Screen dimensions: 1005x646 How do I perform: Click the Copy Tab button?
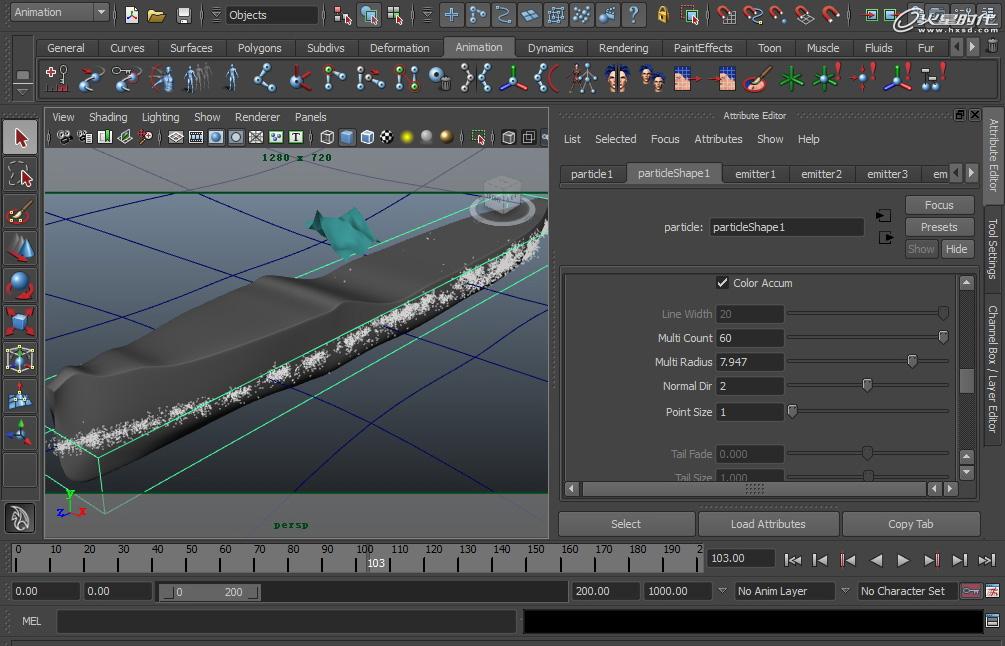click(912, 523)
